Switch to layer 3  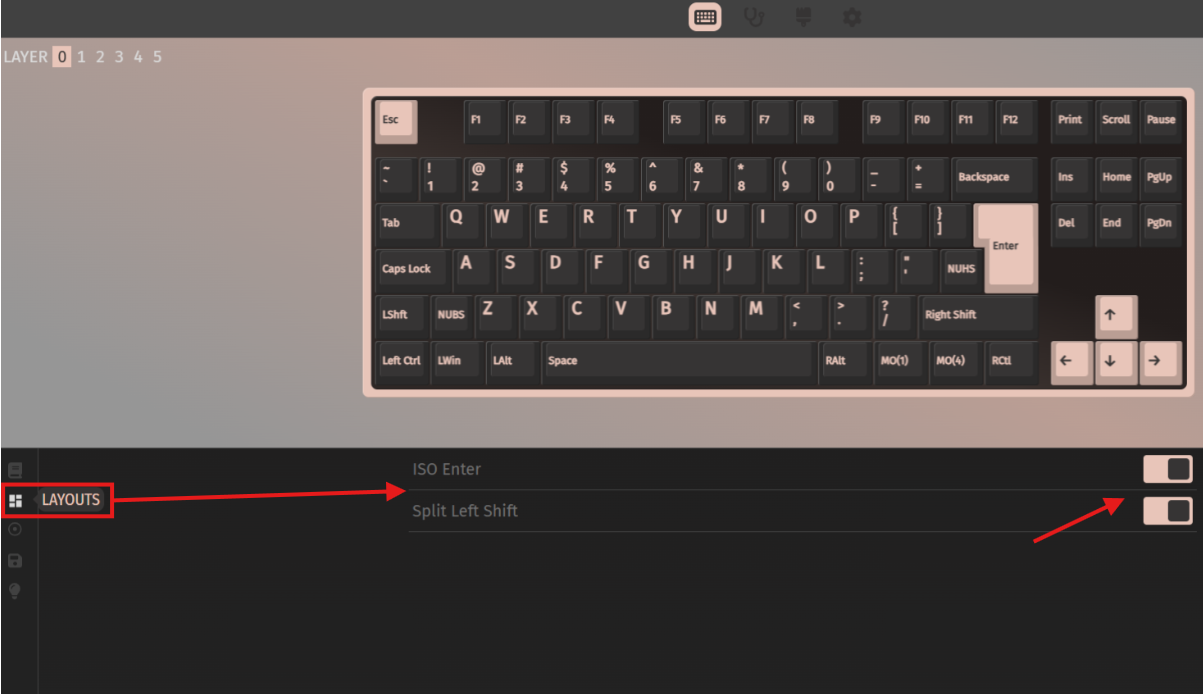119,57
